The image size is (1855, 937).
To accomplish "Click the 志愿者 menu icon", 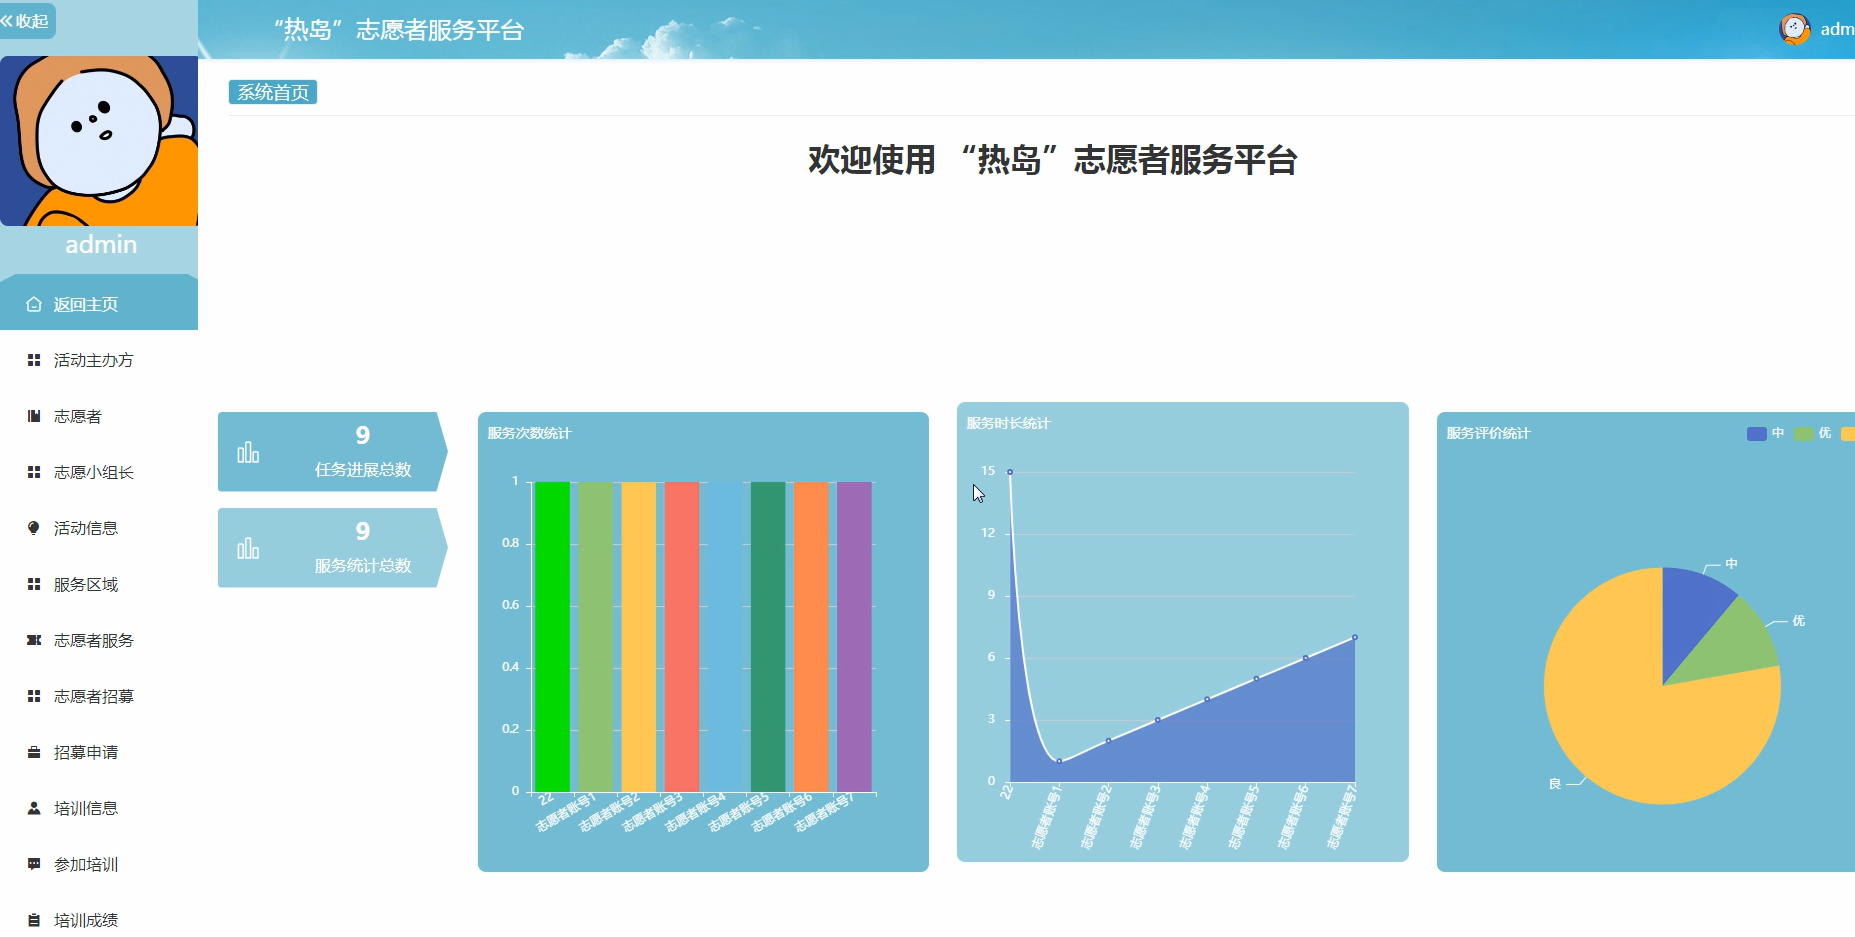I will point(32,416).
